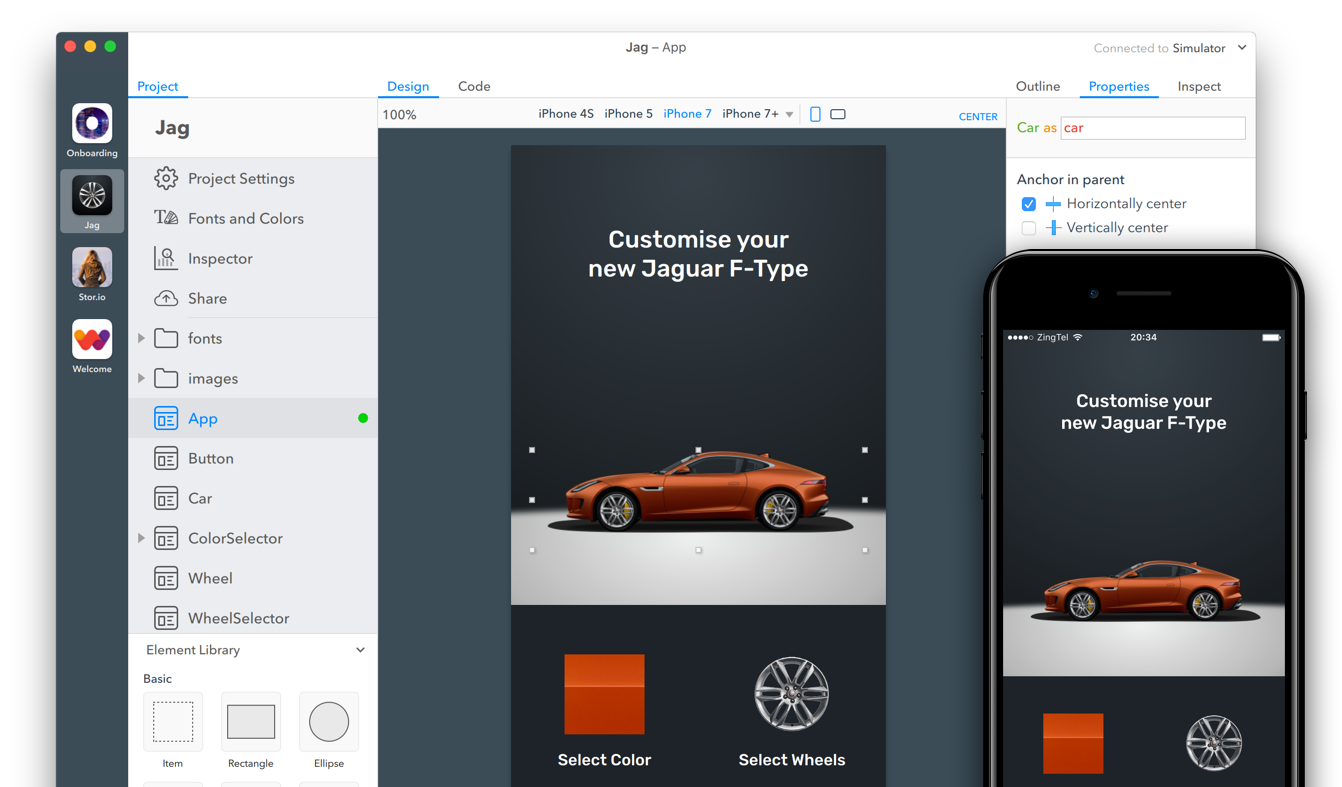This screenshot has width=1342, height=787.
Task: Add Rectangle element from library
Action: (250, 721)
